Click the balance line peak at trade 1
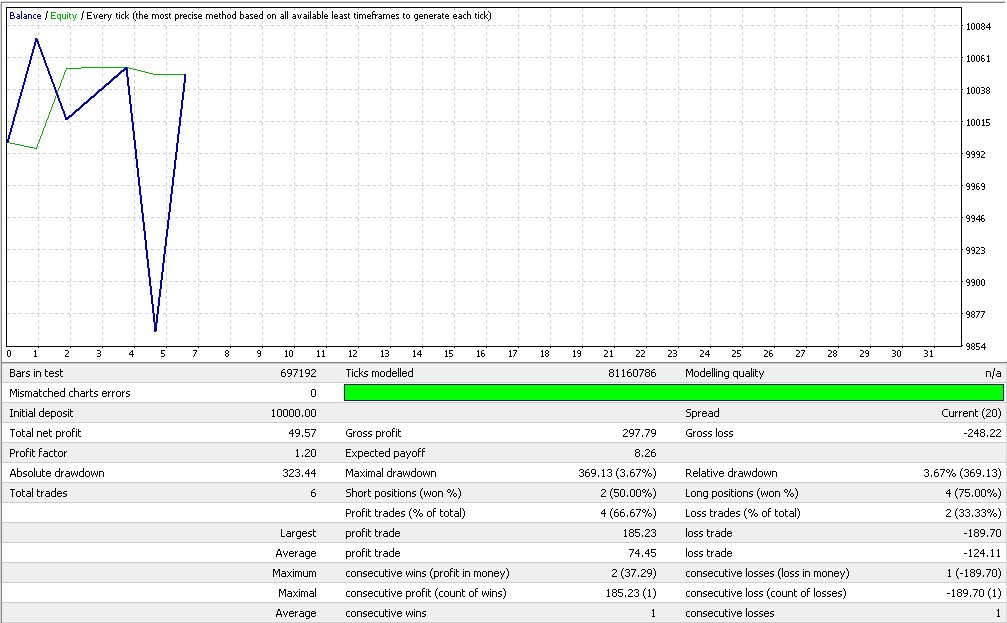Viewport: 1007px width, 623px height. [37, 39]
